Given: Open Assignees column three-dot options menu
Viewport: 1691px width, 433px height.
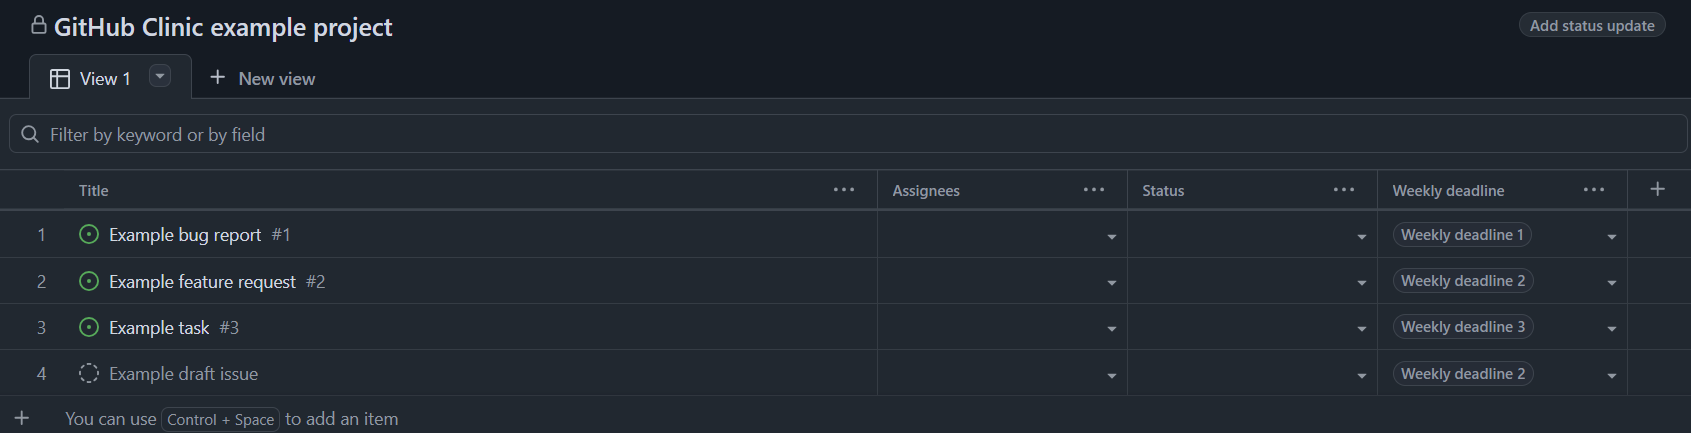Looking at the screenshot, I should tap(1094, 190).
